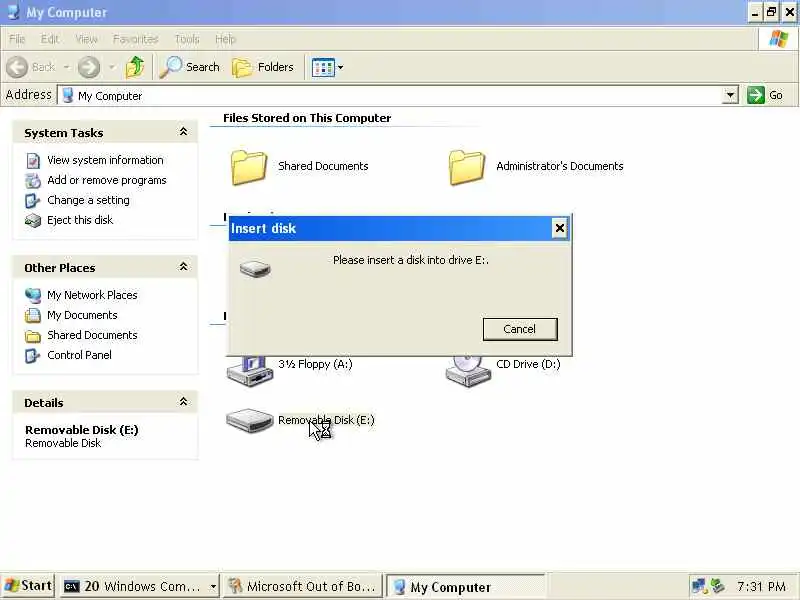Click Change a setting link

(88, 200)
